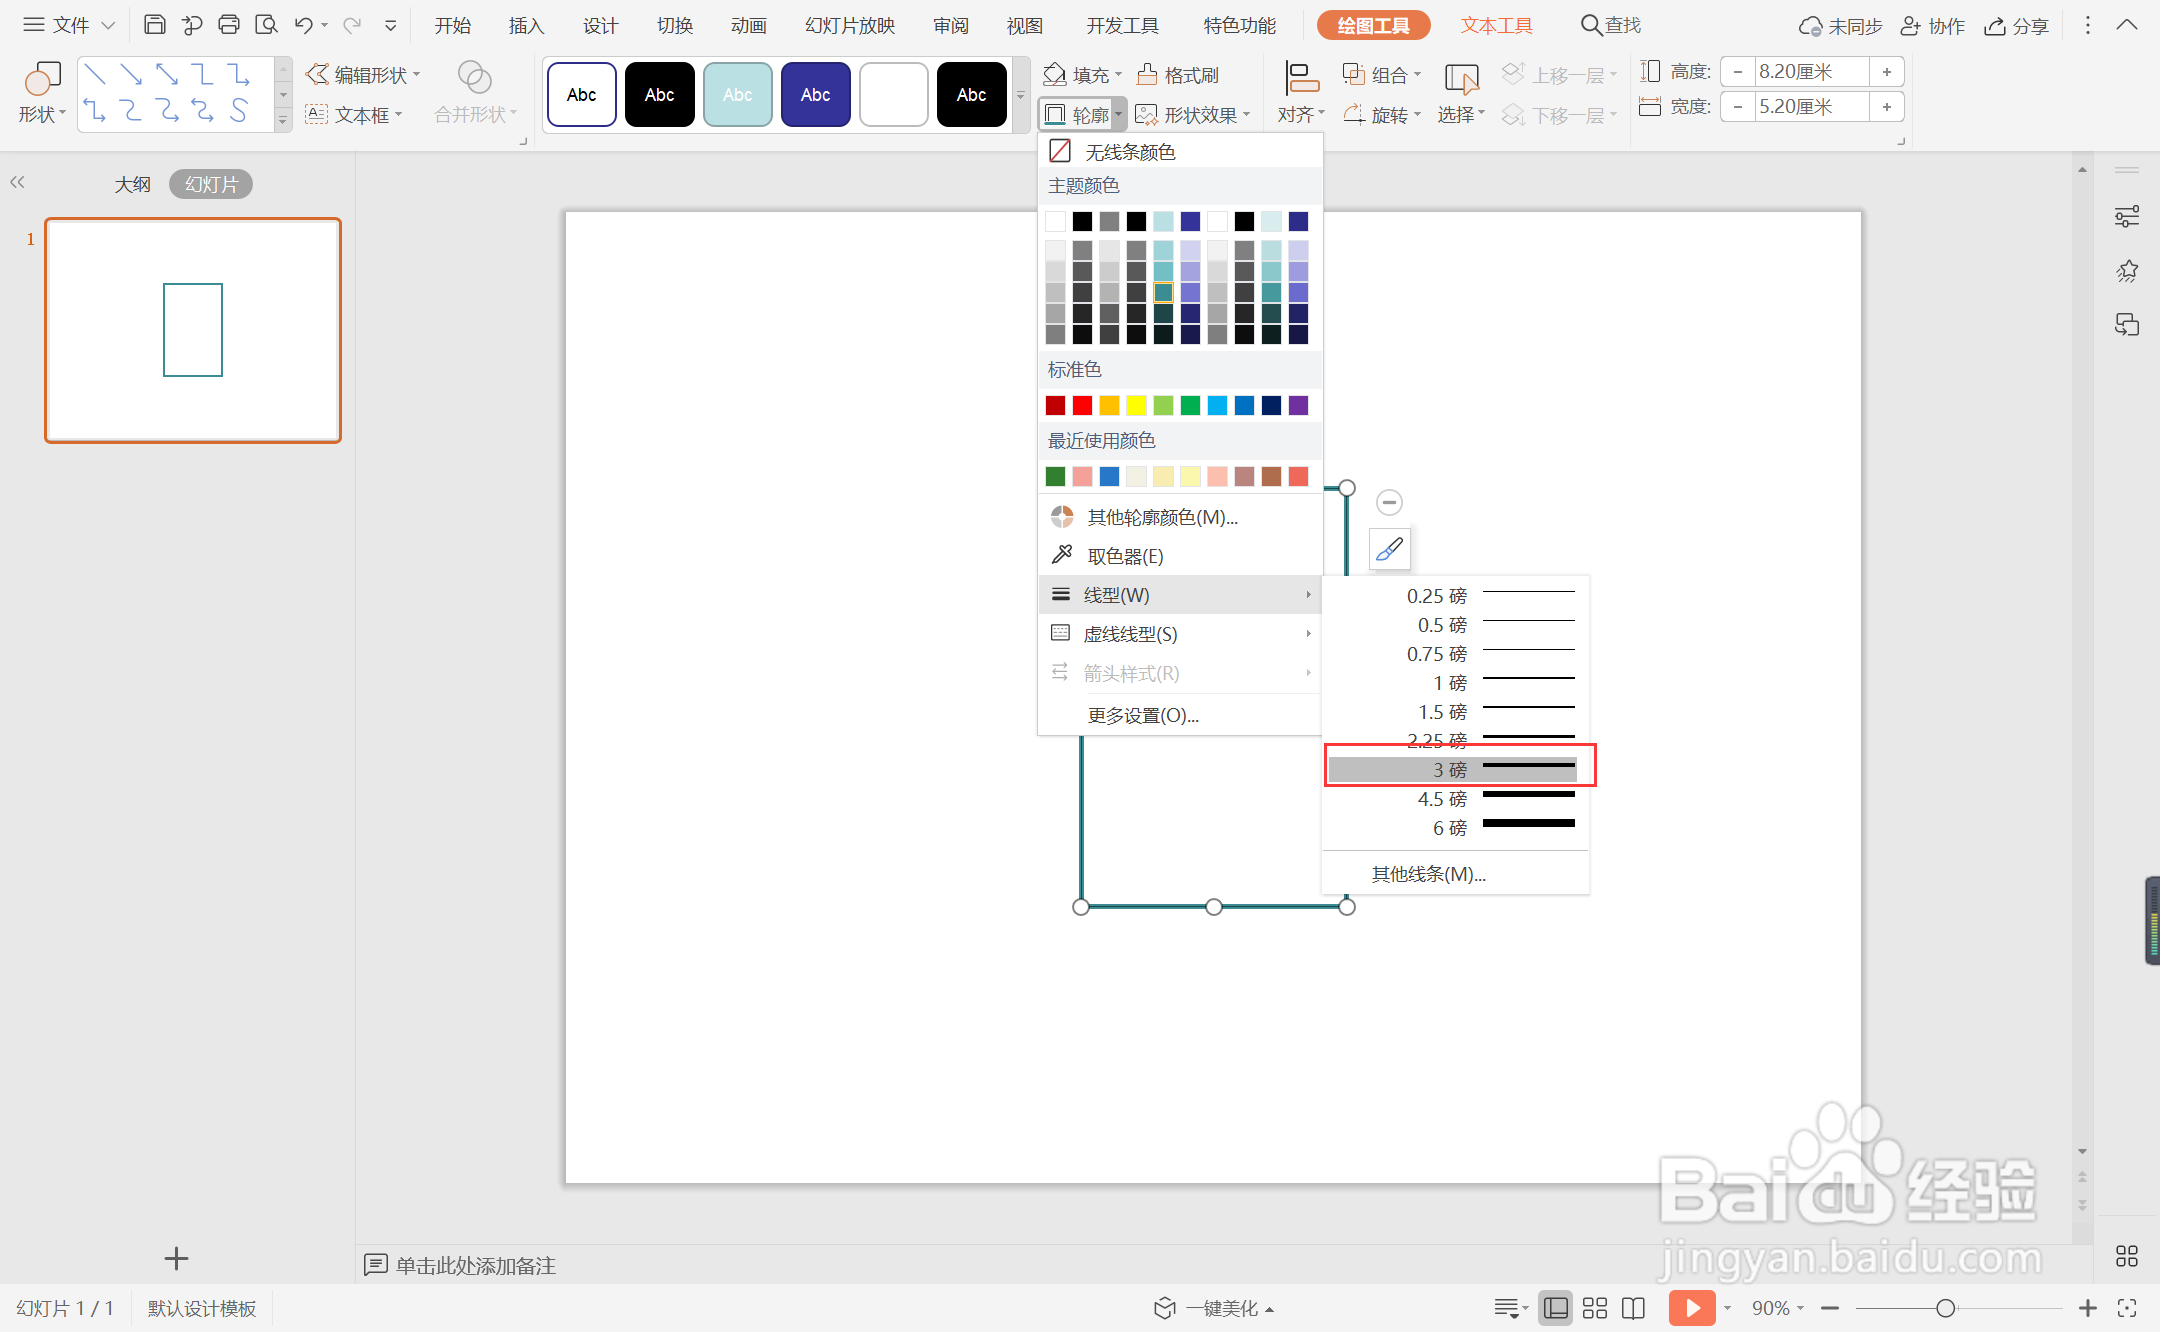Toggle reading view in the status bar

[1633, 1308]
